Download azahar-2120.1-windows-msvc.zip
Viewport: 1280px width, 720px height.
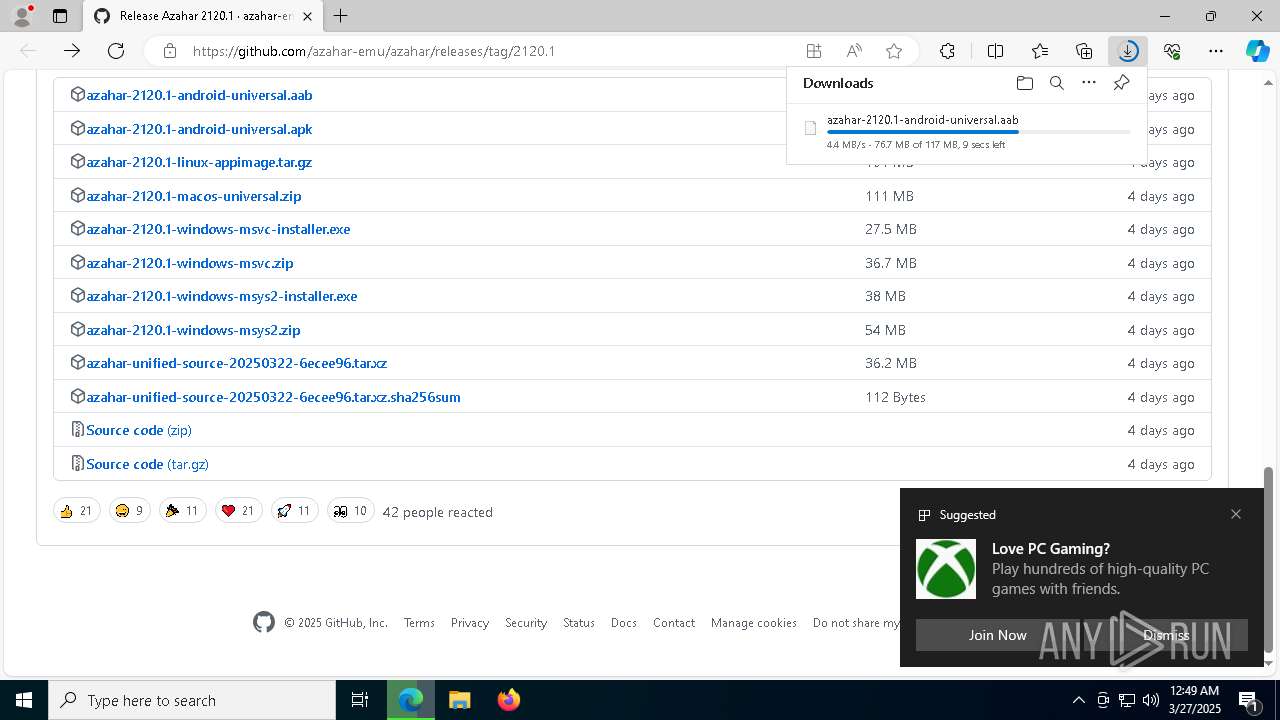(x=190, y=263)
